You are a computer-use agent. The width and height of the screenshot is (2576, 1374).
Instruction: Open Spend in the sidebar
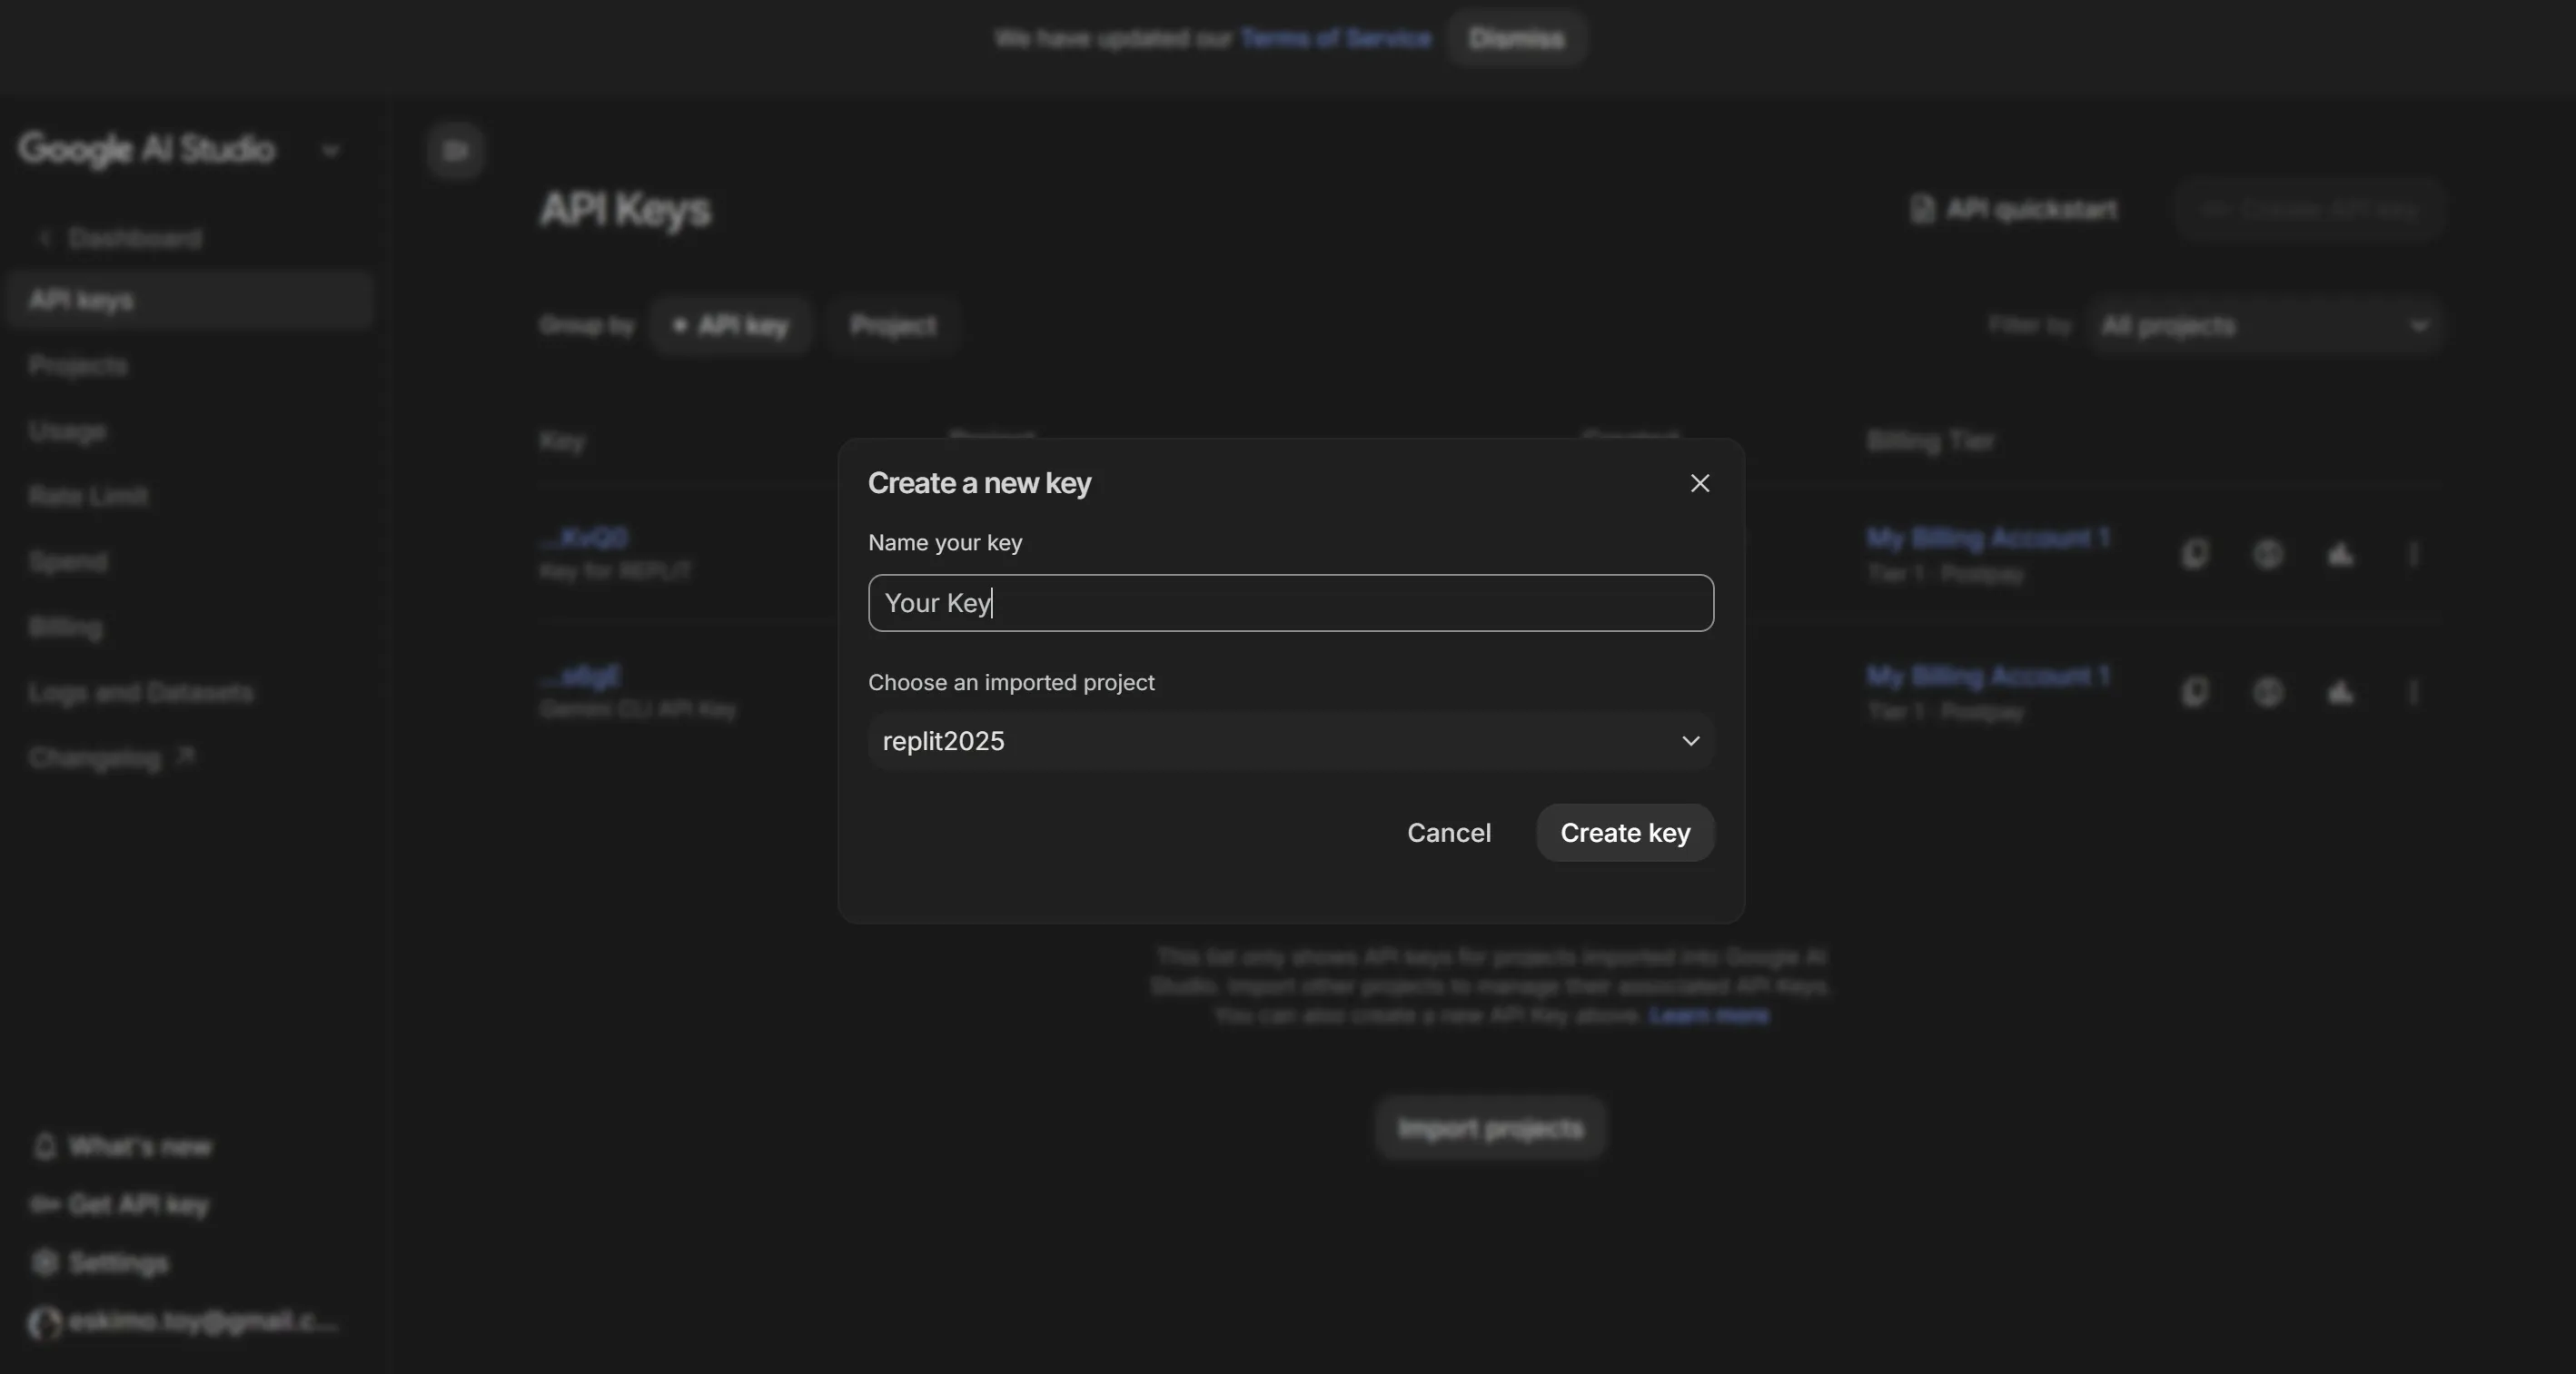(x=67, y=562)
